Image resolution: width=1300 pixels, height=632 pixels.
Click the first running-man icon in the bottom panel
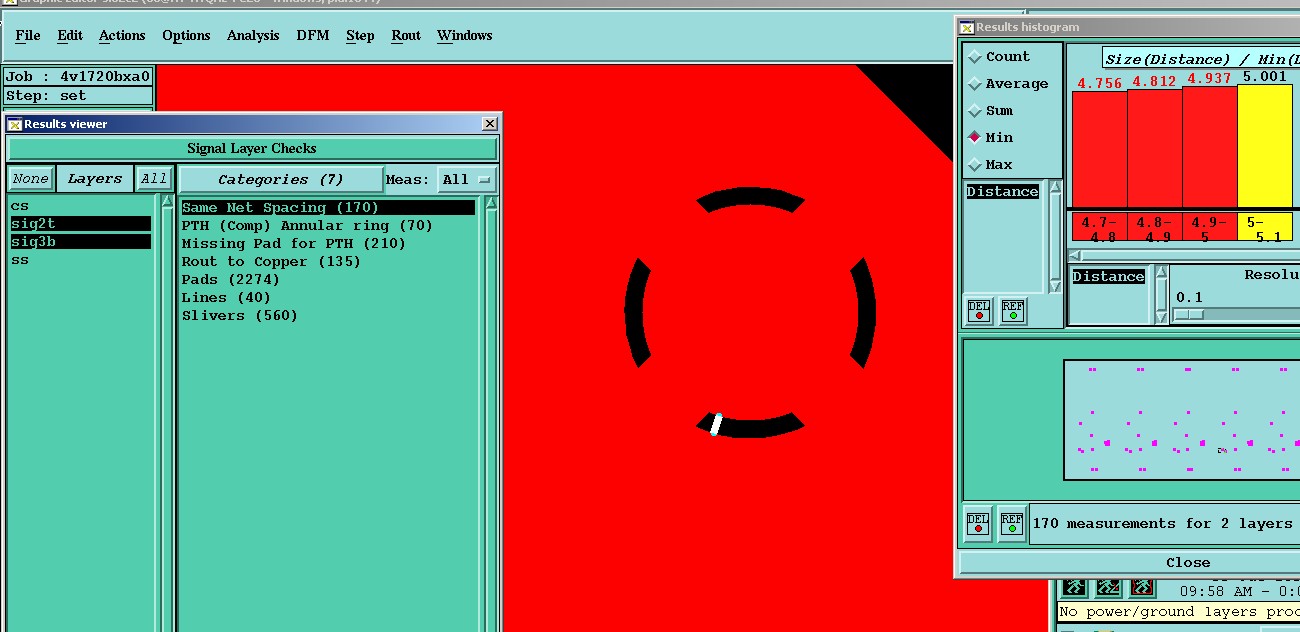1074,587
